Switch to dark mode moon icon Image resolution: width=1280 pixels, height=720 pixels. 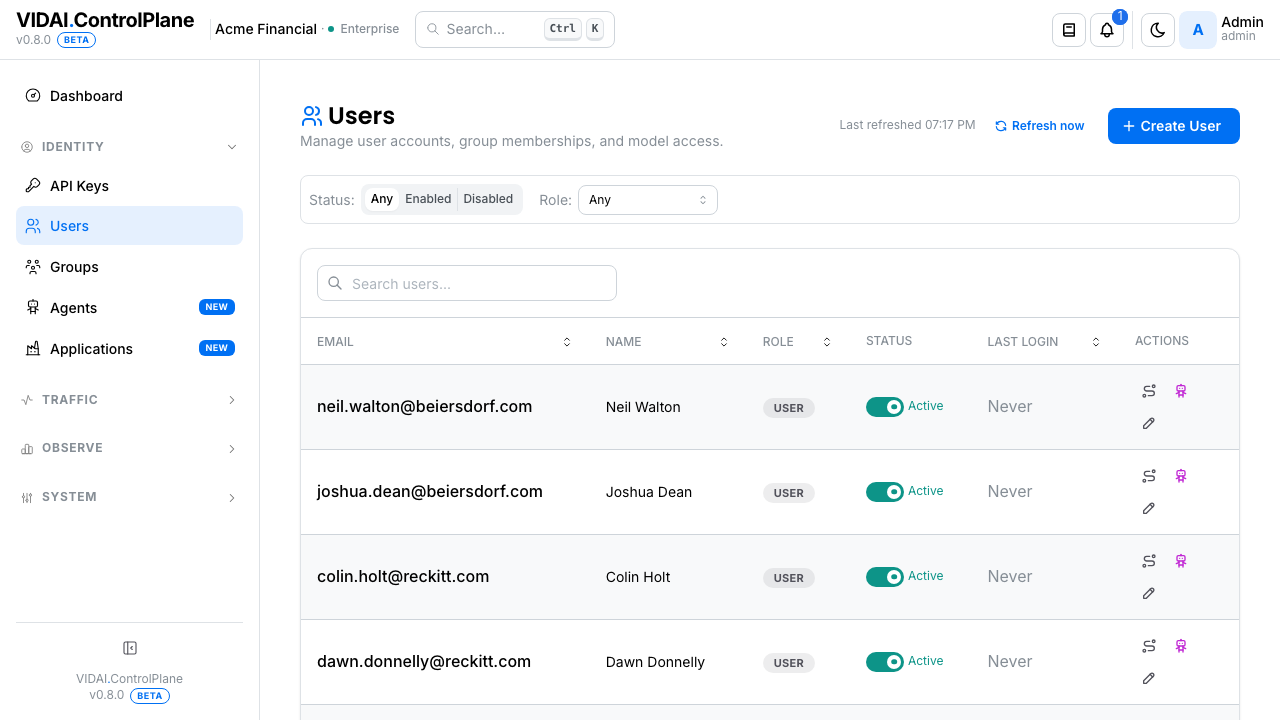(x=1158, y=30)
